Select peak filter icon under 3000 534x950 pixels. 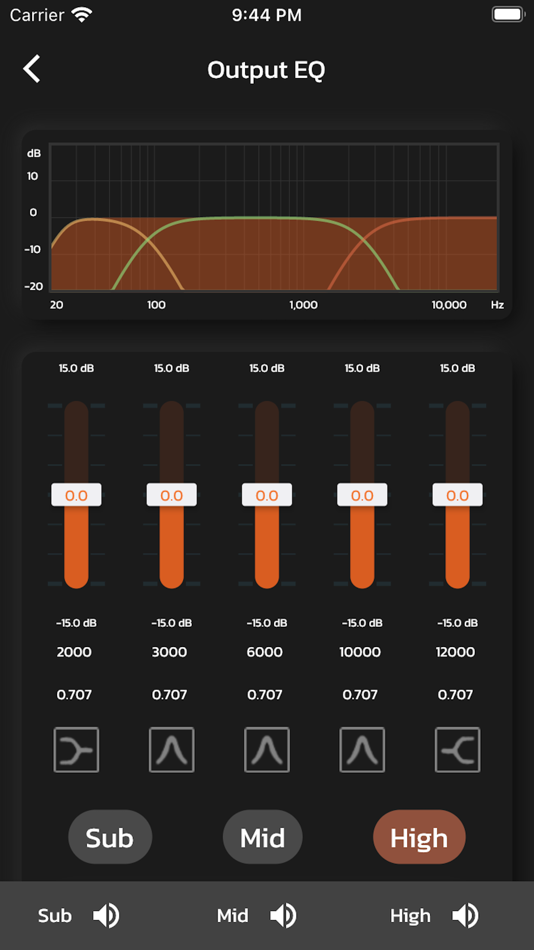coord(172,749)
